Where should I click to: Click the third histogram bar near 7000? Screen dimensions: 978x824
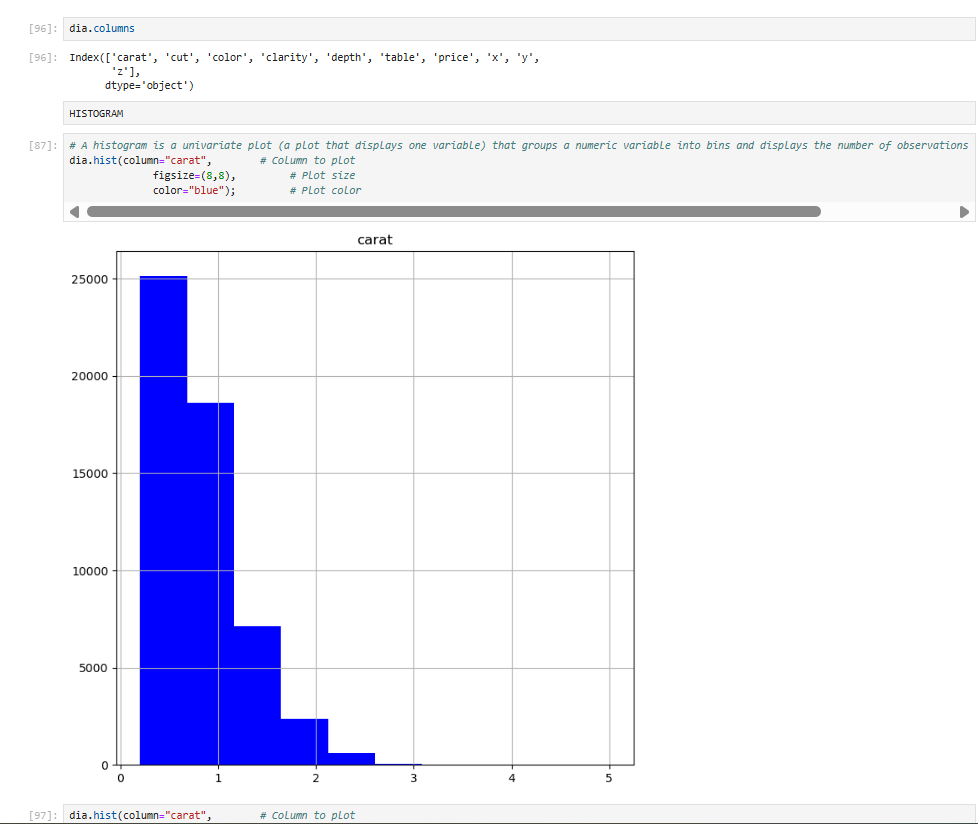[x=258, y=696]
